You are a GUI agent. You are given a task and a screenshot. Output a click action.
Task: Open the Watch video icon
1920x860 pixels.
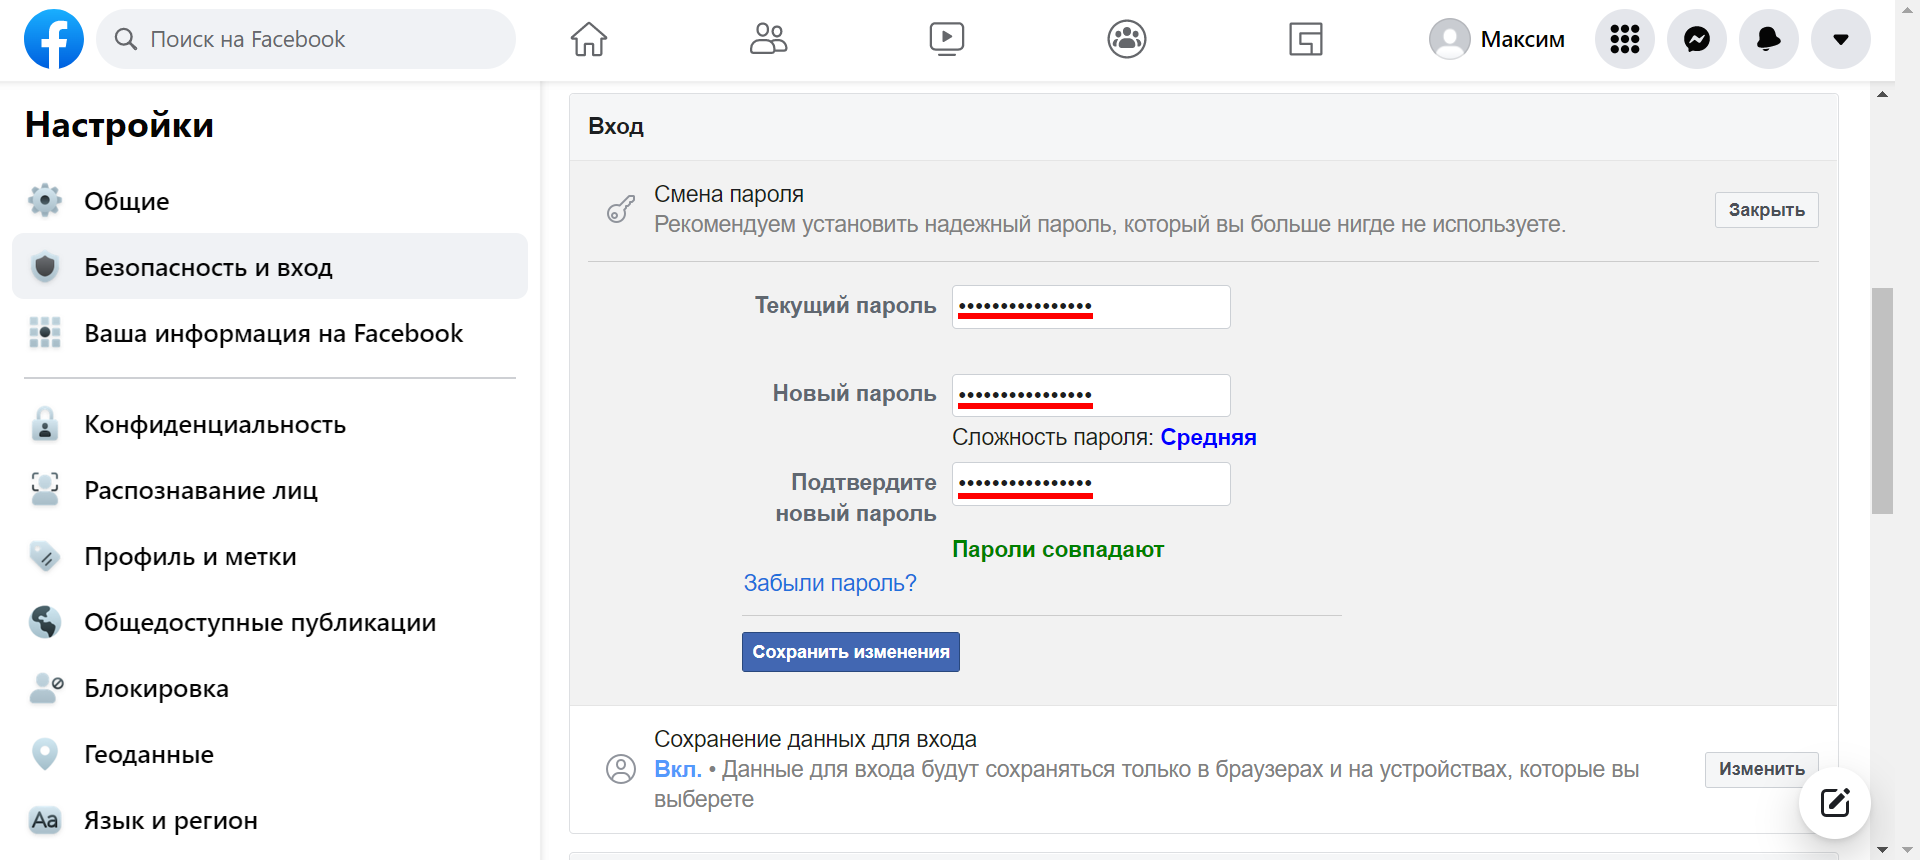pos(946,39)
